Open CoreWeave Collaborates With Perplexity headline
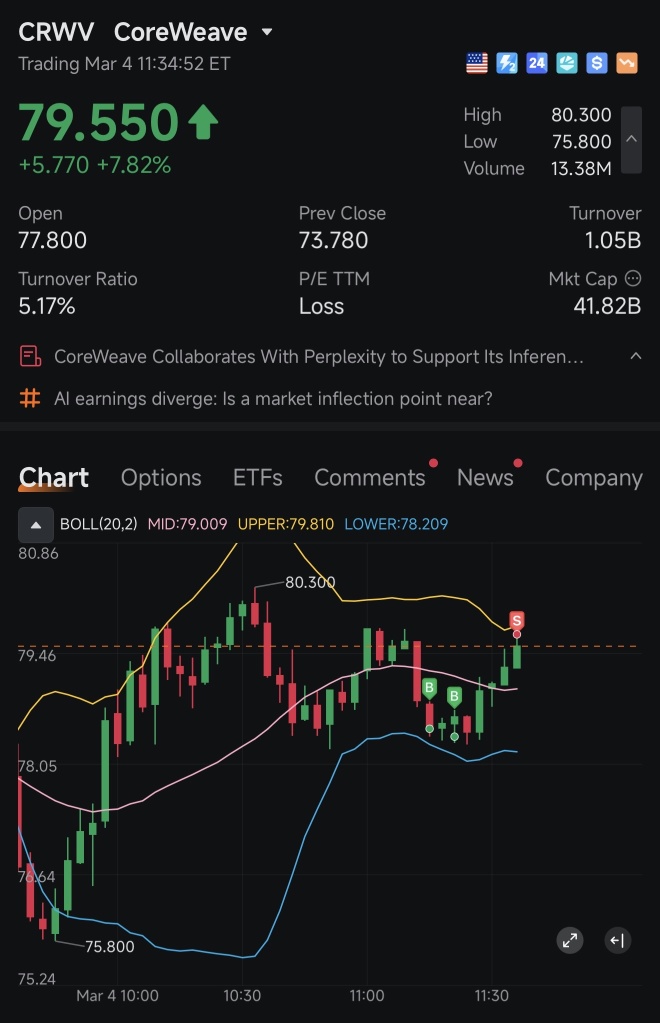660x1023 pixels. [x=319, y=356]
